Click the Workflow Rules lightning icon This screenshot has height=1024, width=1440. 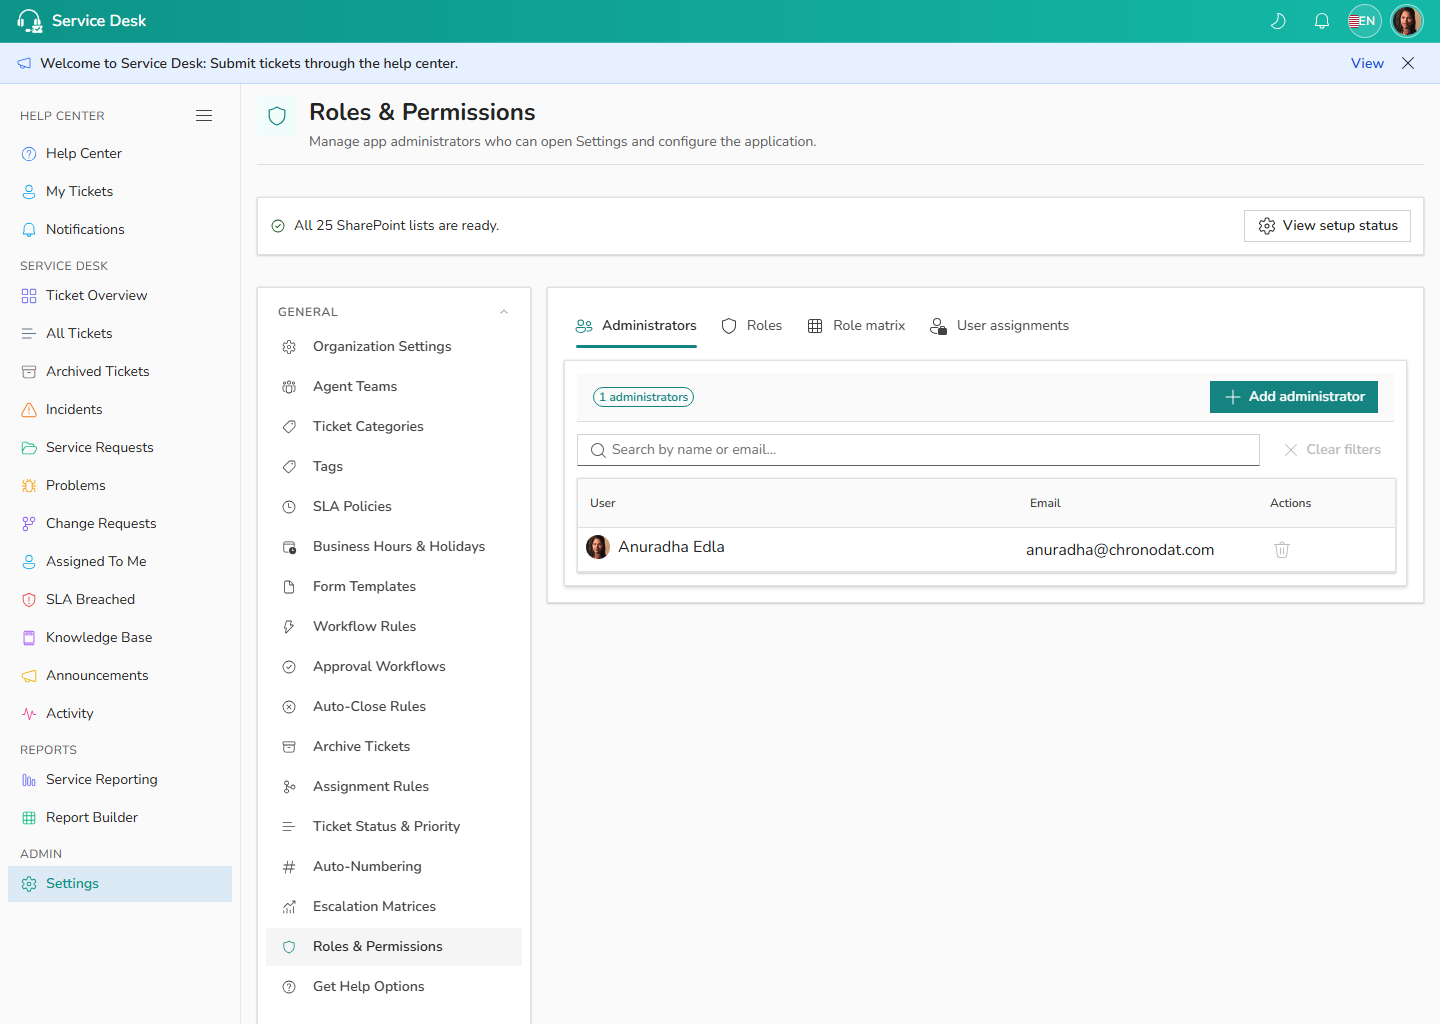click(289, 626)
